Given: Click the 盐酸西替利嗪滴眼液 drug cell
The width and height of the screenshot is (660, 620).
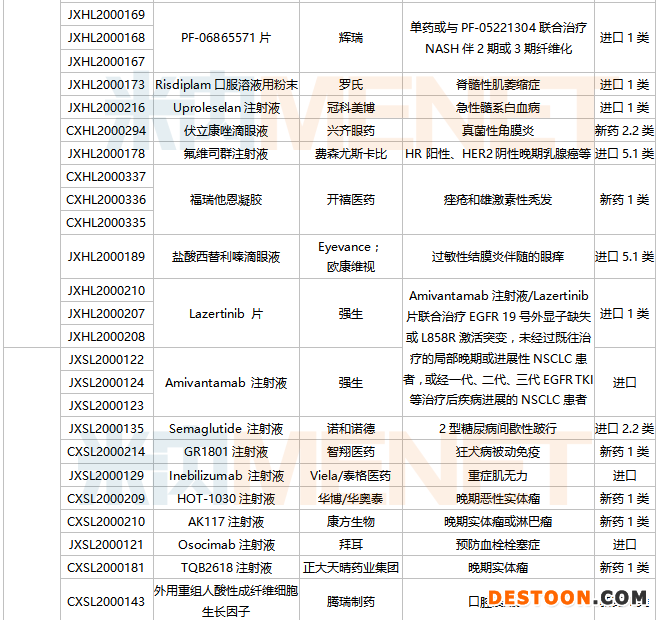Looking at the screenshot, I should tap(226, 257).
